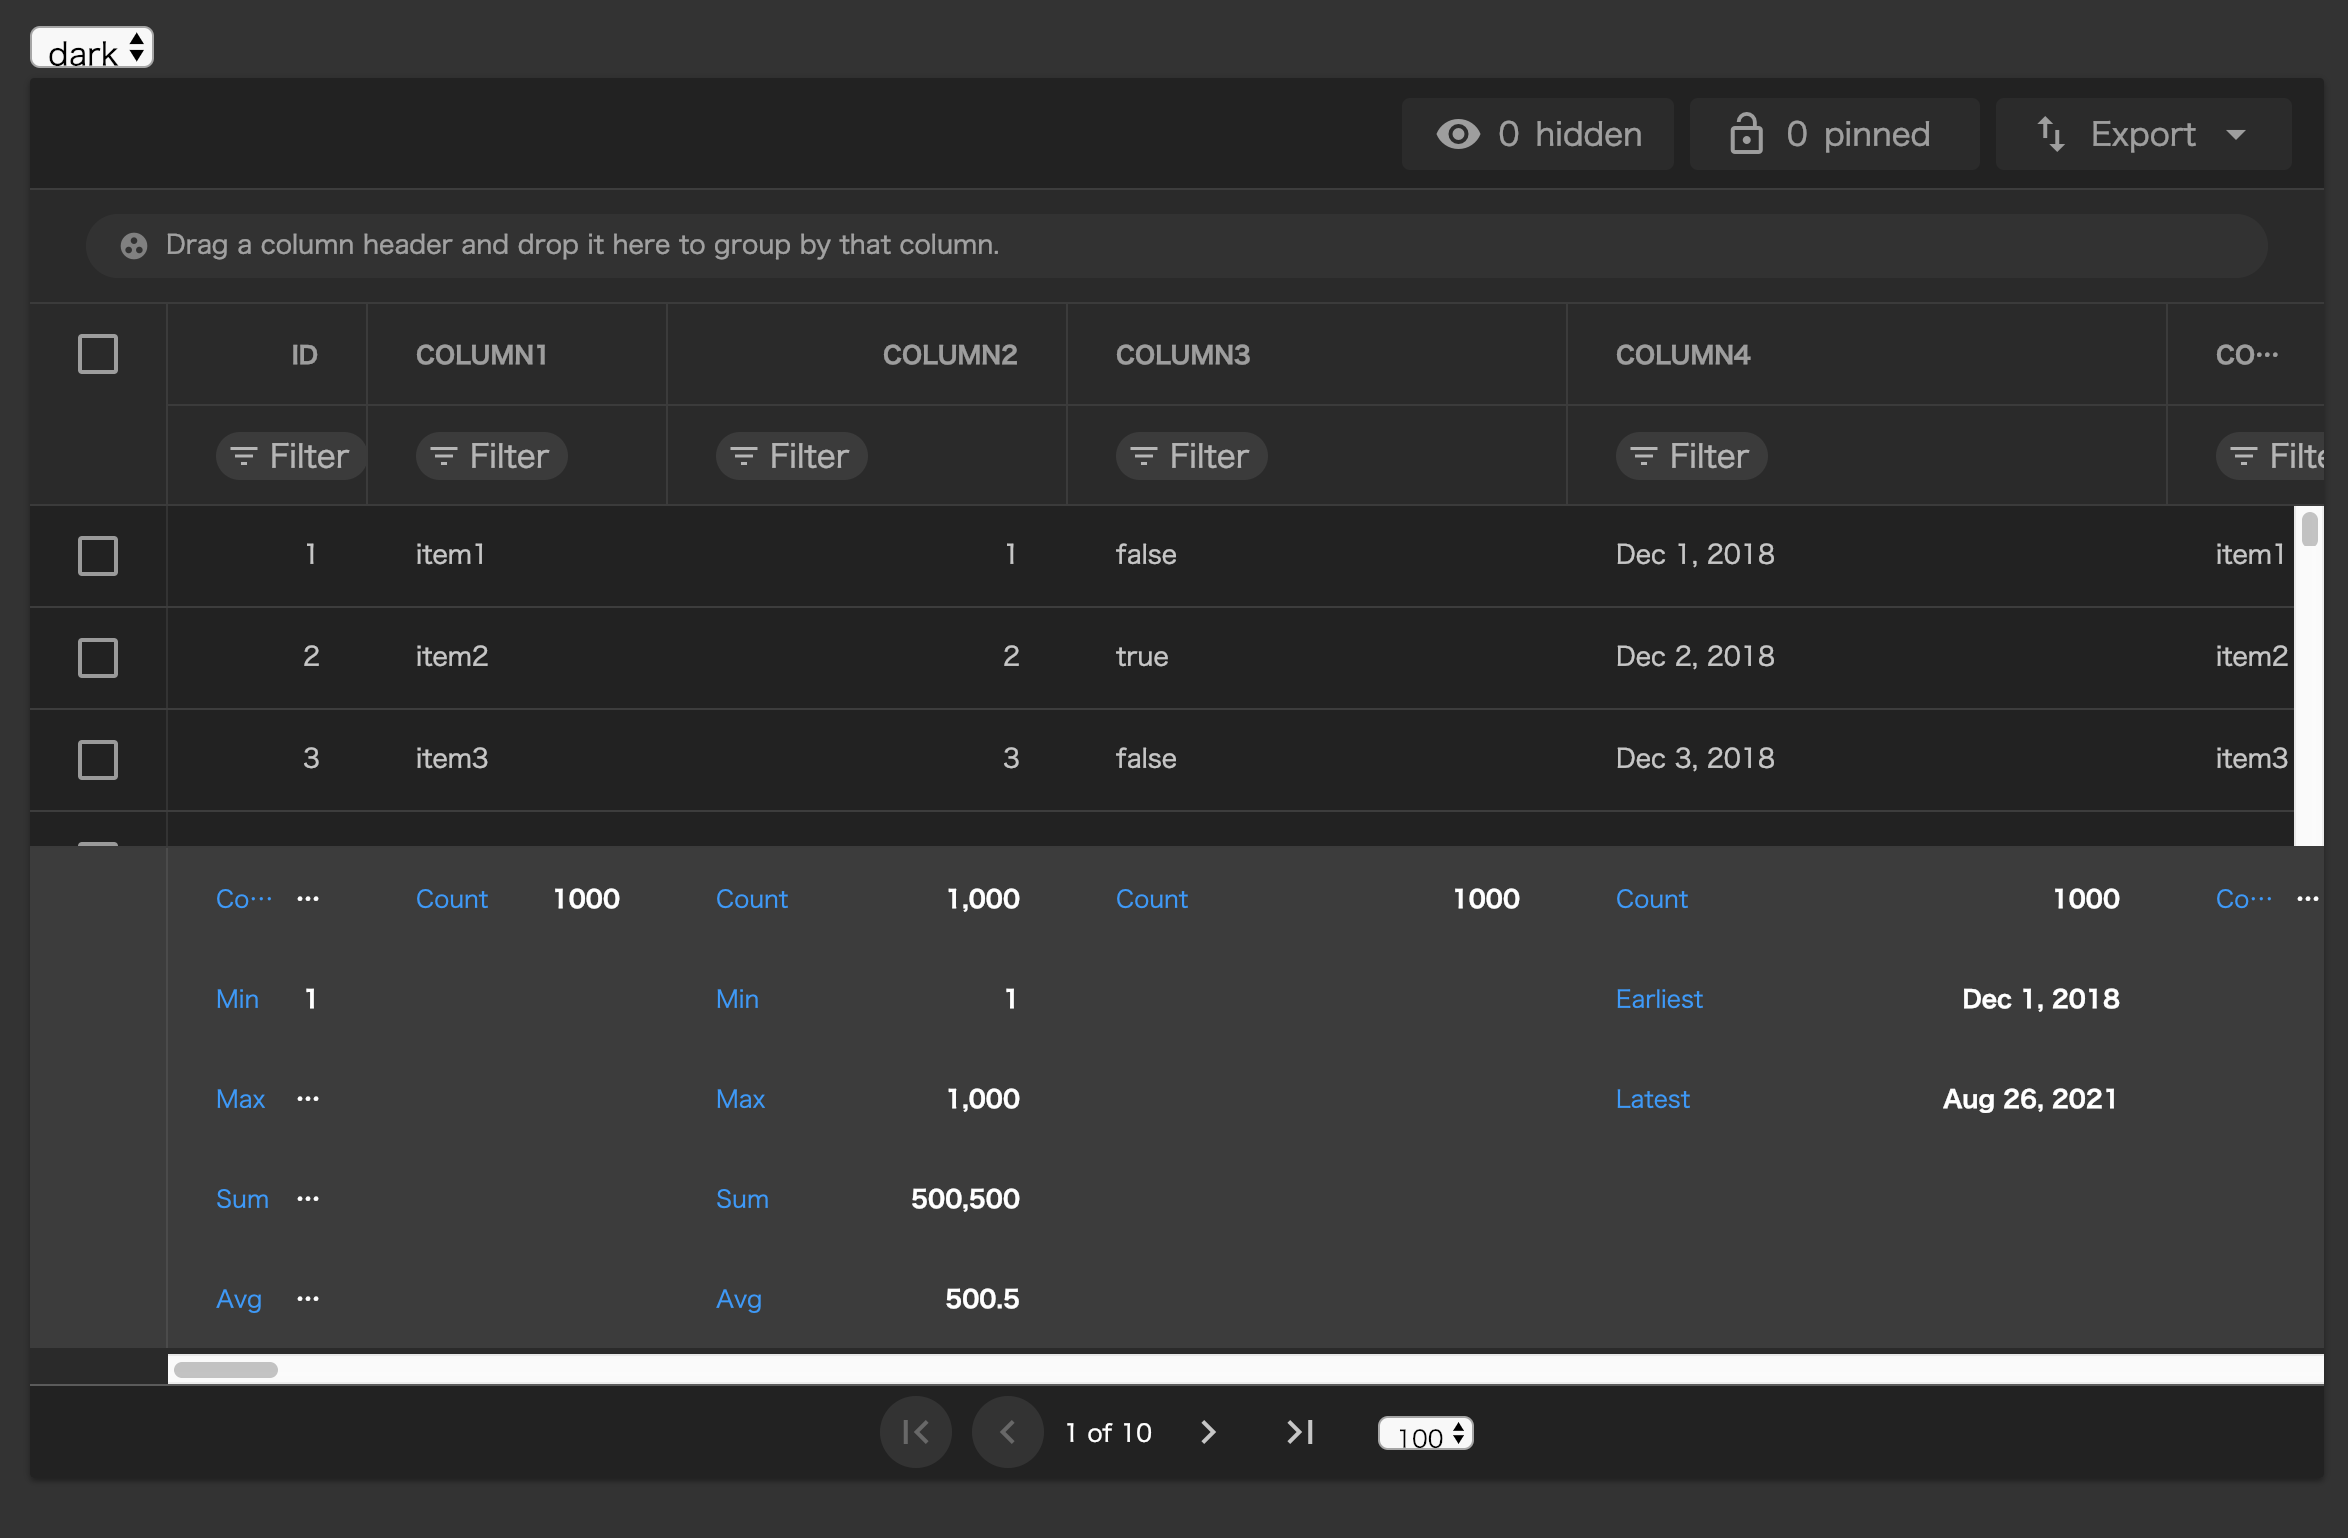Go to the previous page with the chevron icon

click(x=1007, y=1432)
